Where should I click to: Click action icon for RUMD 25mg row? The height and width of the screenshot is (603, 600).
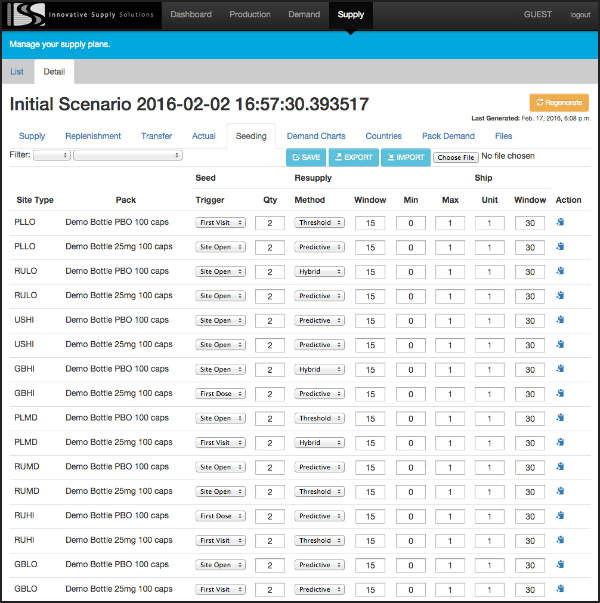coord(560,491)
